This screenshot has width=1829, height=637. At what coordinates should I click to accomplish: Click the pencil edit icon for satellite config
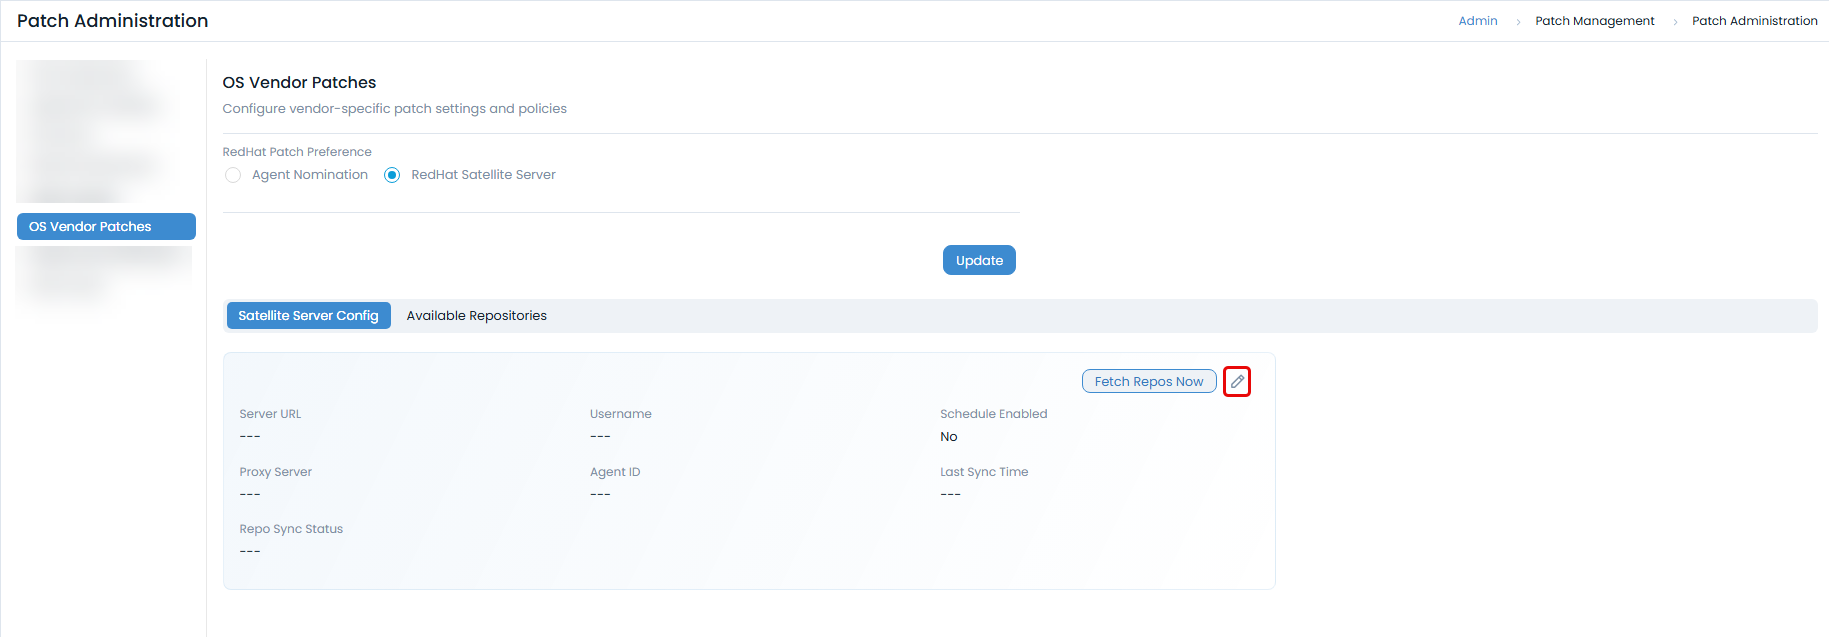tap(1237, 382)
